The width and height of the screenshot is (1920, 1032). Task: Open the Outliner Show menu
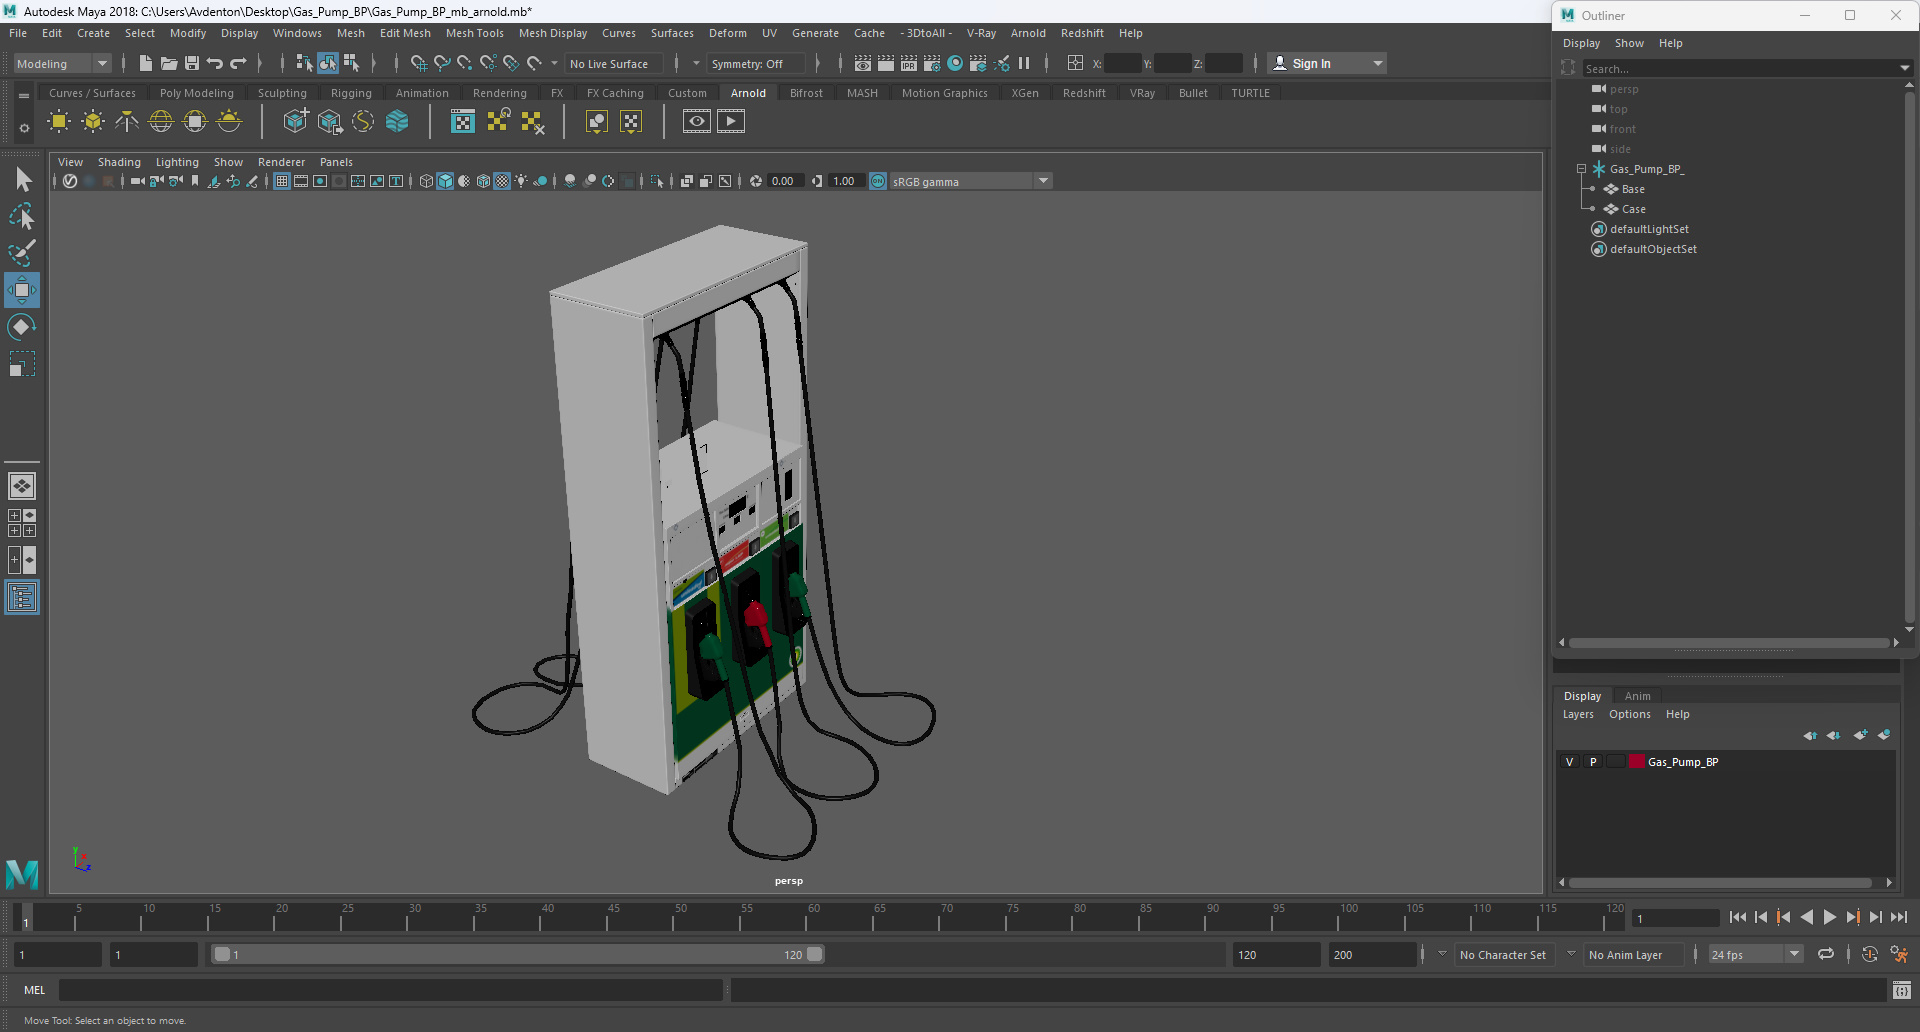(1629, 43)
